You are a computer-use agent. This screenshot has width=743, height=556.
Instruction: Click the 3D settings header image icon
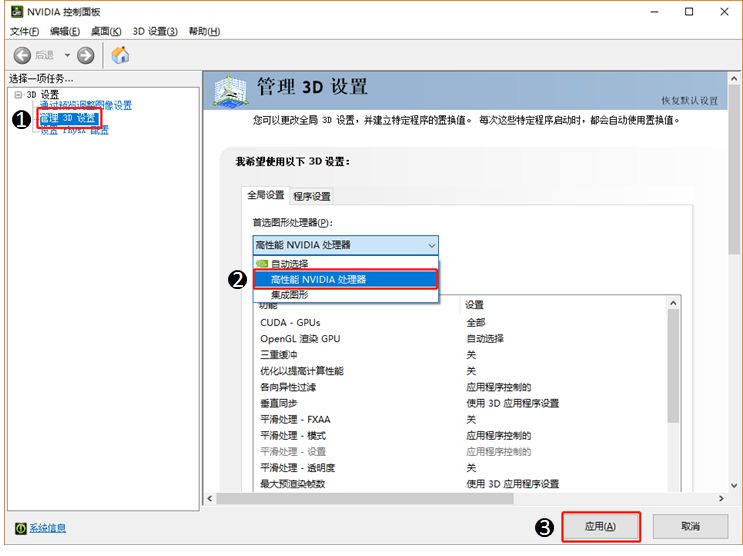[230, 91]
